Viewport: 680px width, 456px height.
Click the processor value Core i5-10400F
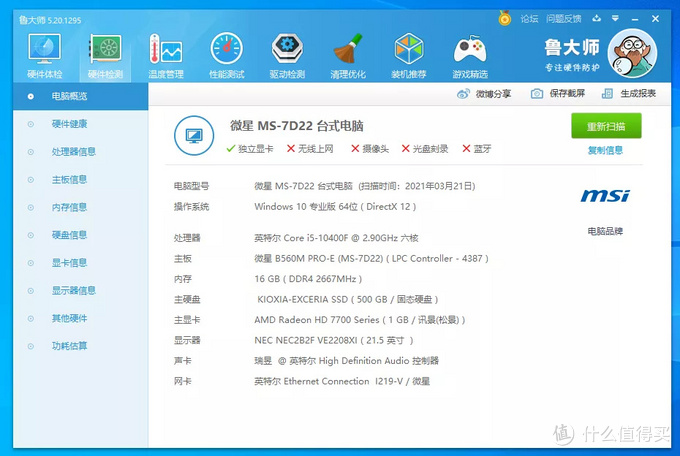coord(336,238)
